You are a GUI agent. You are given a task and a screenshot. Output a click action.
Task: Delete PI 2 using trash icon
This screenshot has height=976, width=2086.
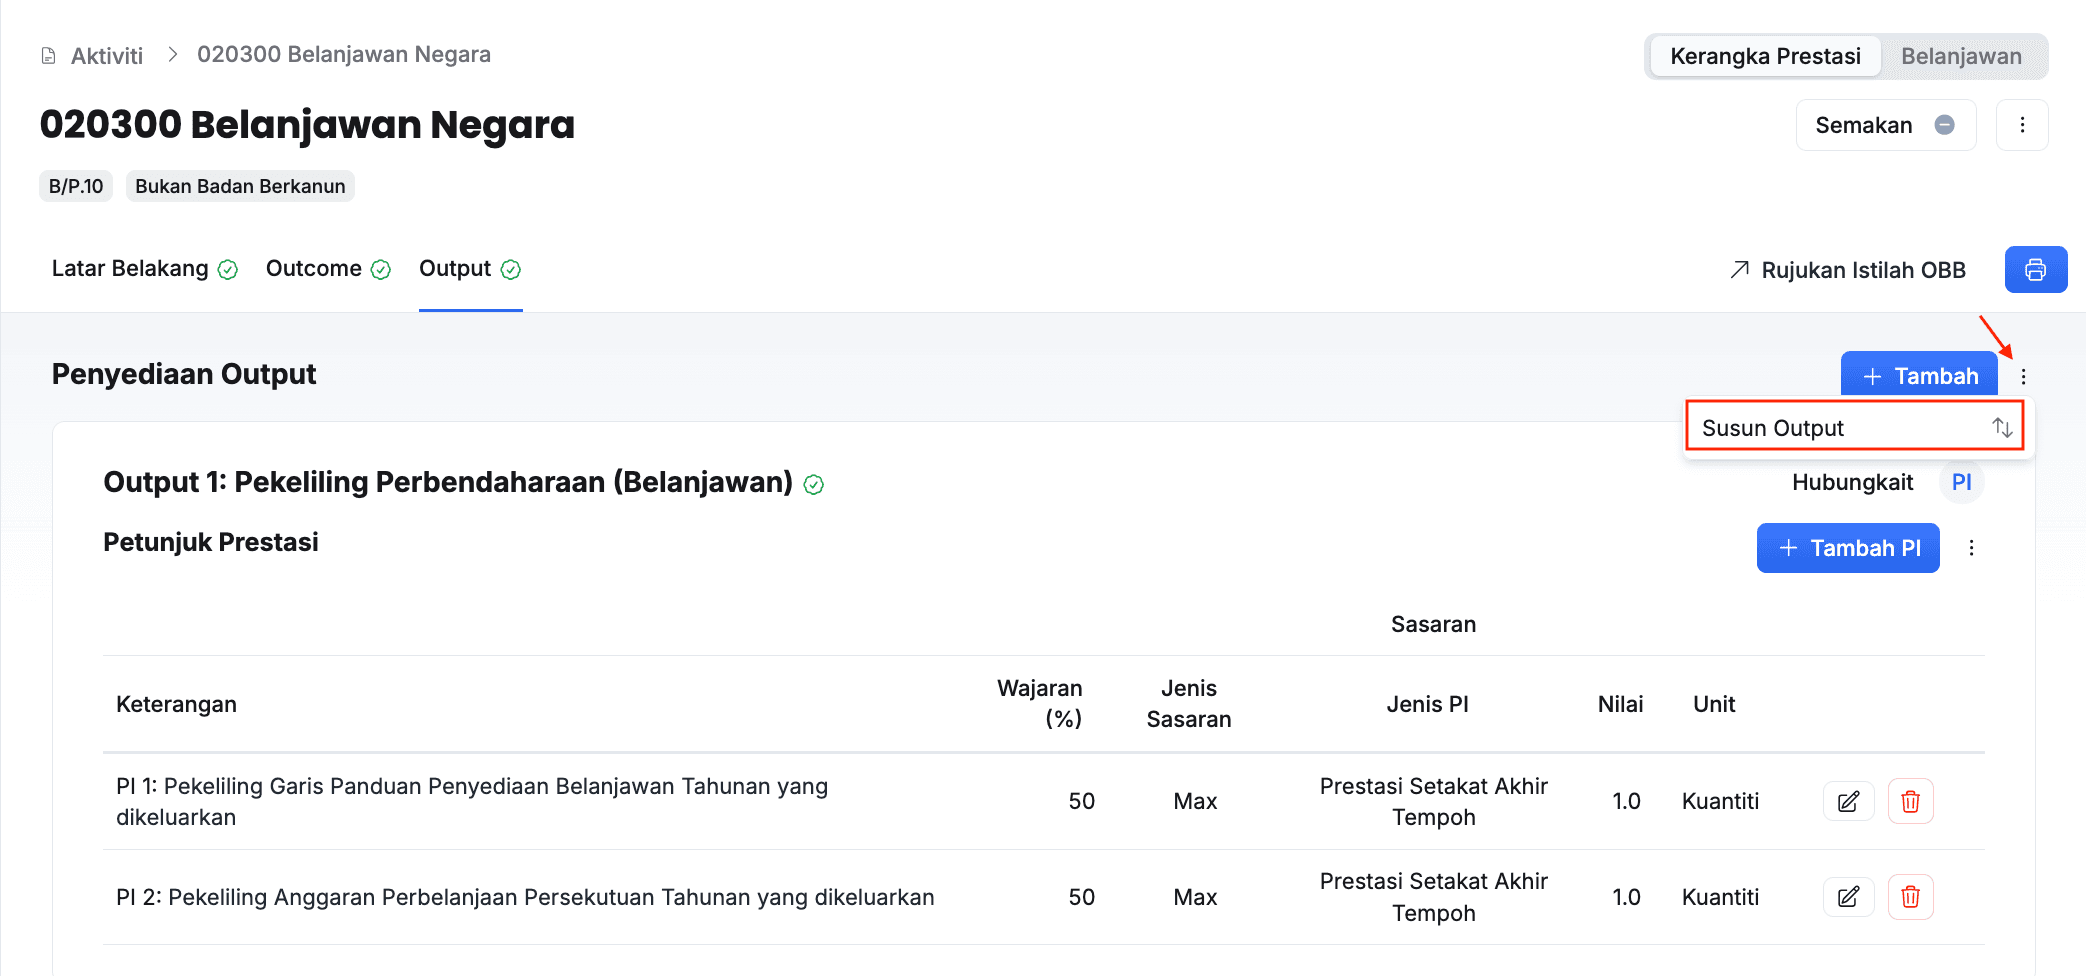click(x=1910, y=897)
